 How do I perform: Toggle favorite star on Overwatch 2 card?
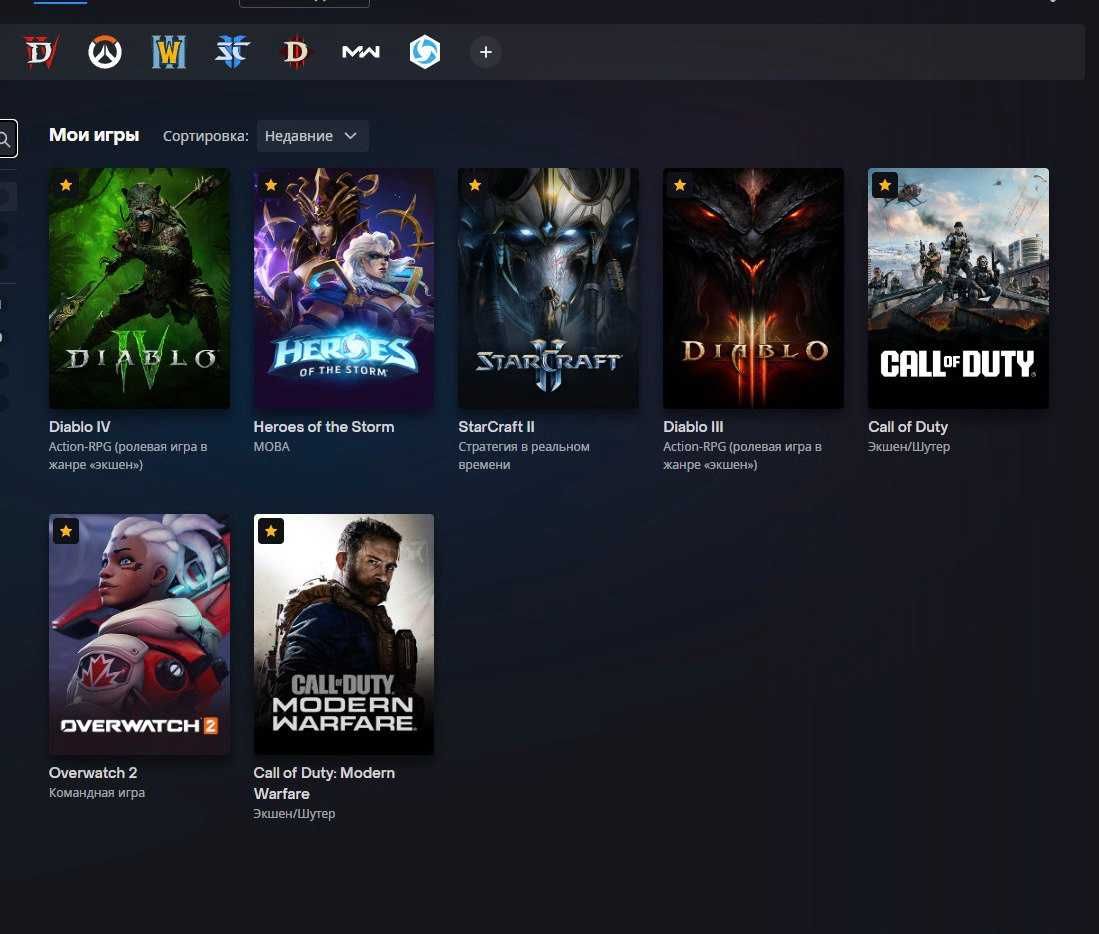click(66, 531)
